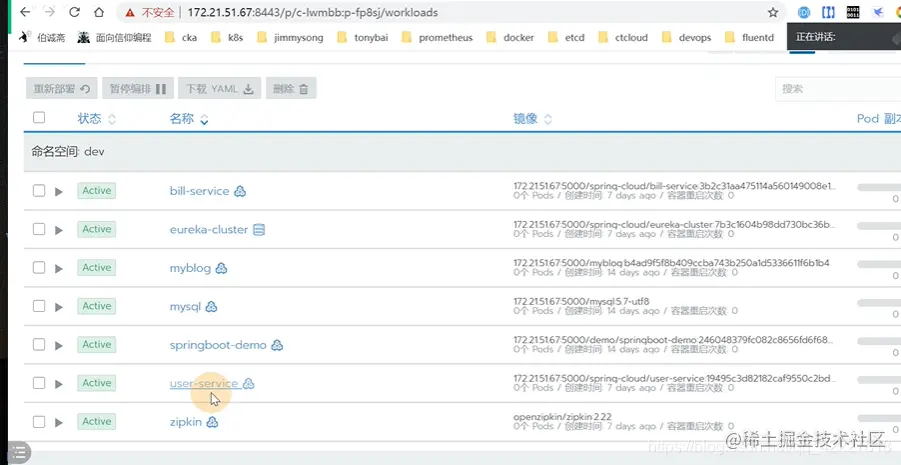The width and height of the screenshot is (901, 465).
Task: Select the mysql row checkbox
Action: coord(38,306)
